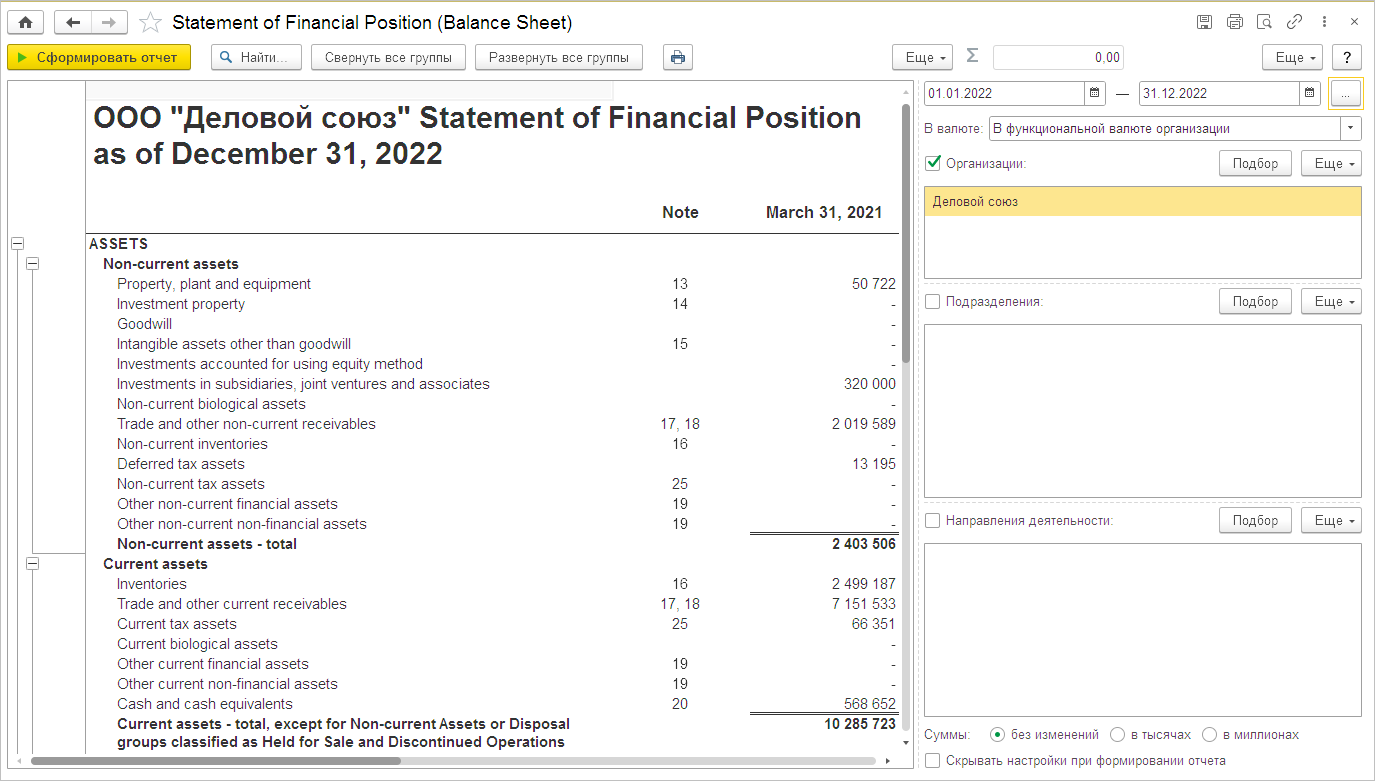Click Подбор button for Подразделения

coord(1255,301)
